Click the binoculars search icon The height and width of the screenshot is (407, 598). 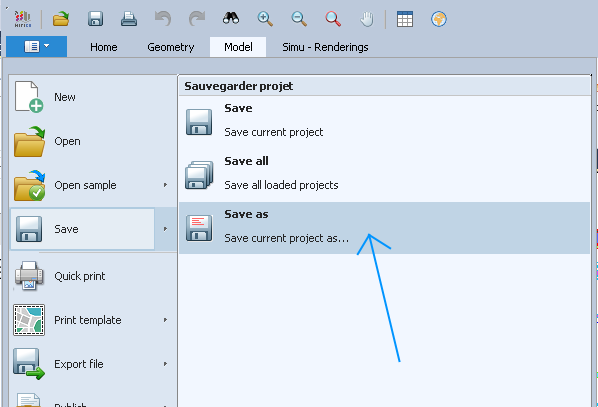click(x=231, y=18)
